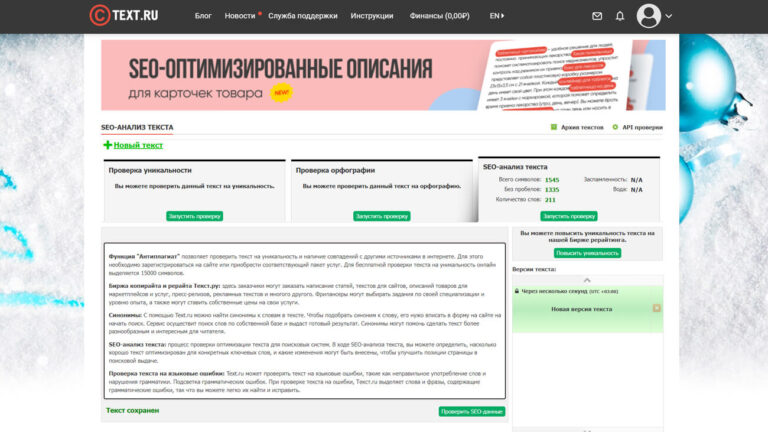Image resolution: width=768 pixels, height=432 pixels.
Task: Click the Повысить уникальность button
Action: (x=587, y=253)
